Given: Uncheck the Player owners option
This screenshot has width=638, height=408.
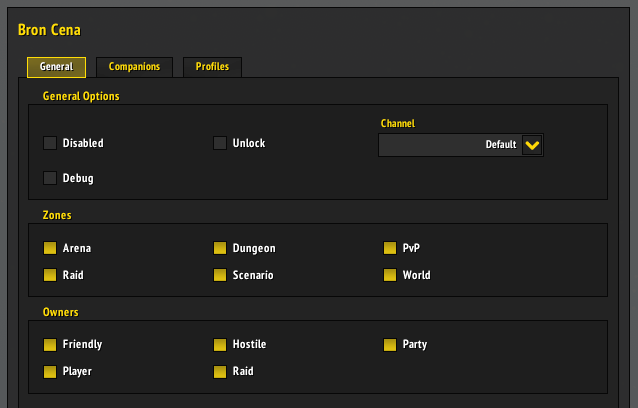Looking at the screenshot, I should (x=50, y=372).
